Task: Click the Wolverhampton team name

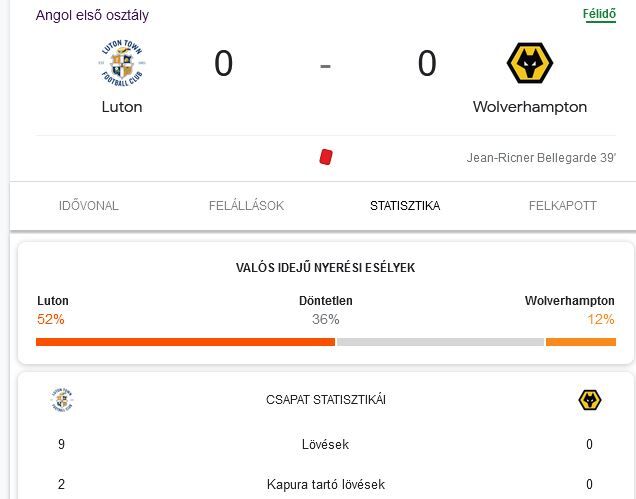Action: click(530, 107)
